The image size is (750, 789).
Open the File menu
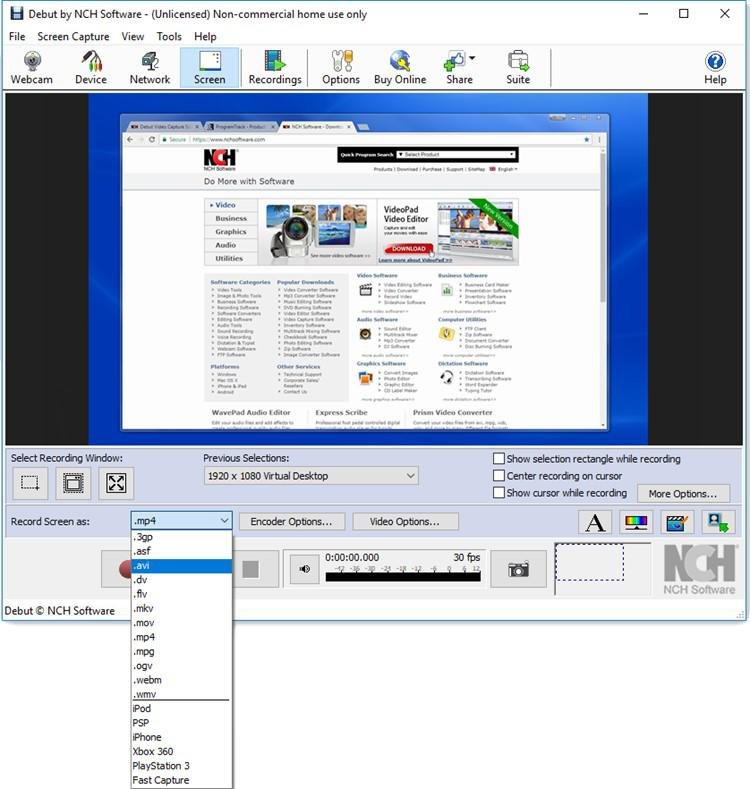tap(17, 36)
